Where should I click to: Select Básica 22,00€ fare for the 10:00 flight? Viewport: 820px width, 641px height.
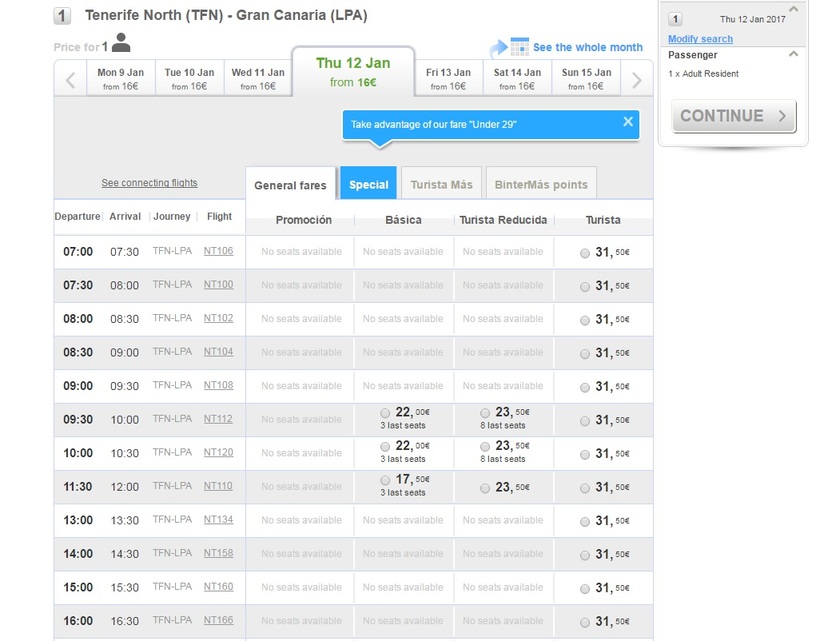point(386,446)
